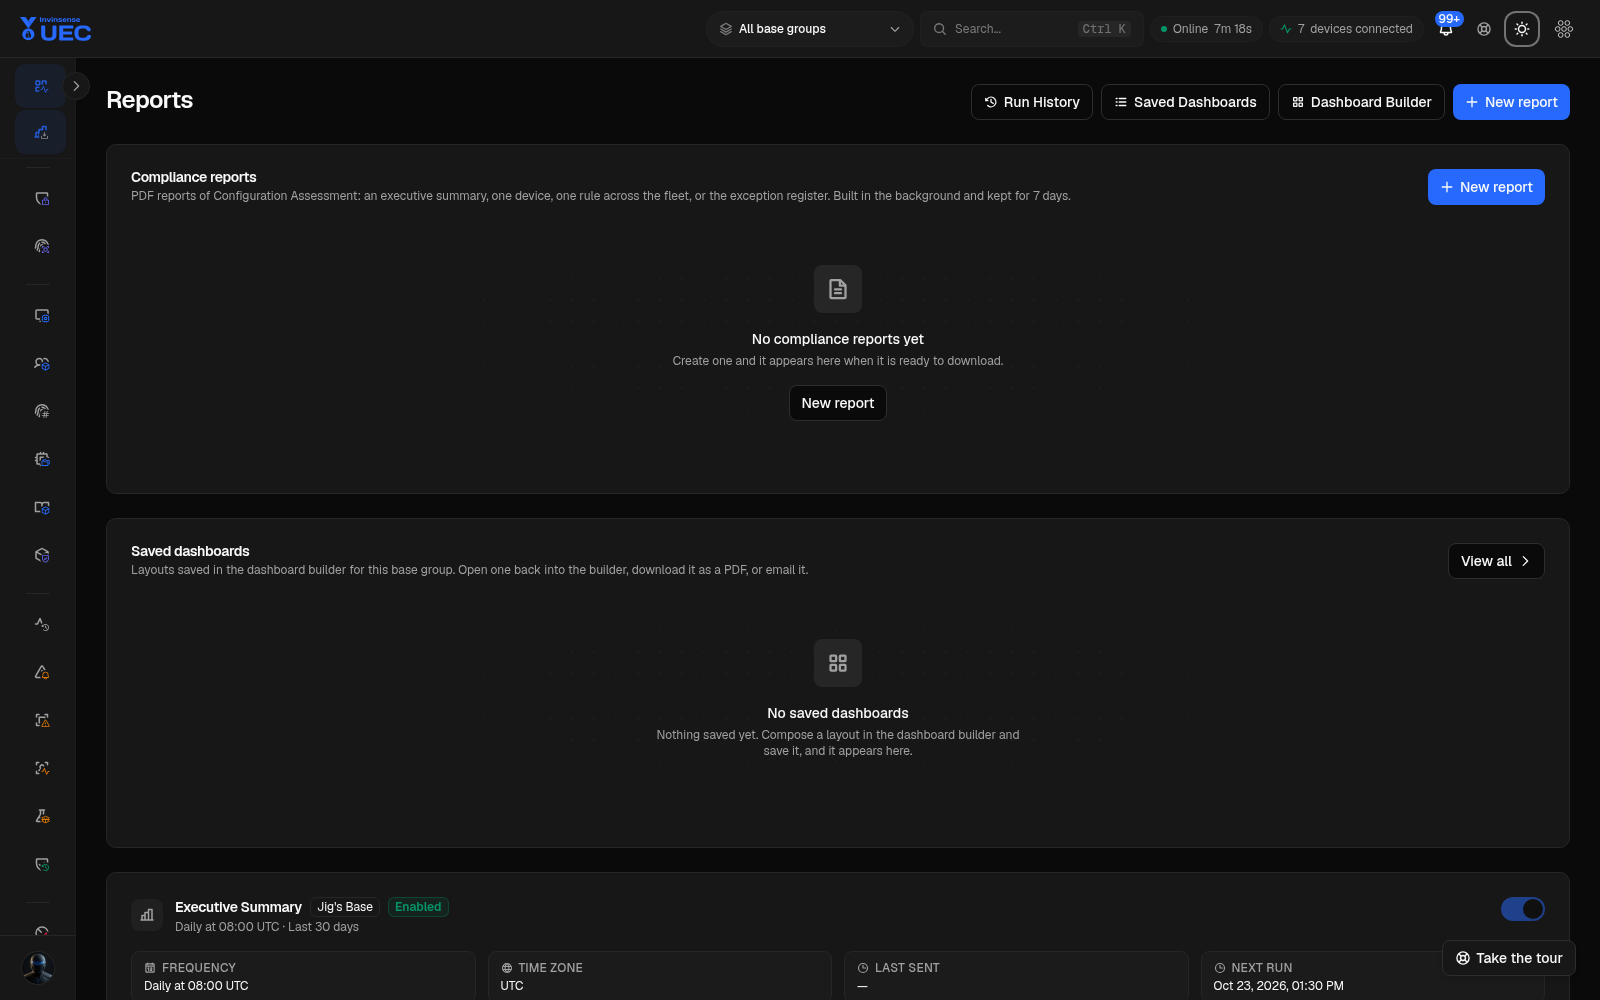Expand the sidebar with the chevron arrow
This screenshot has width=1600, height=1000.
coord(76,86)
